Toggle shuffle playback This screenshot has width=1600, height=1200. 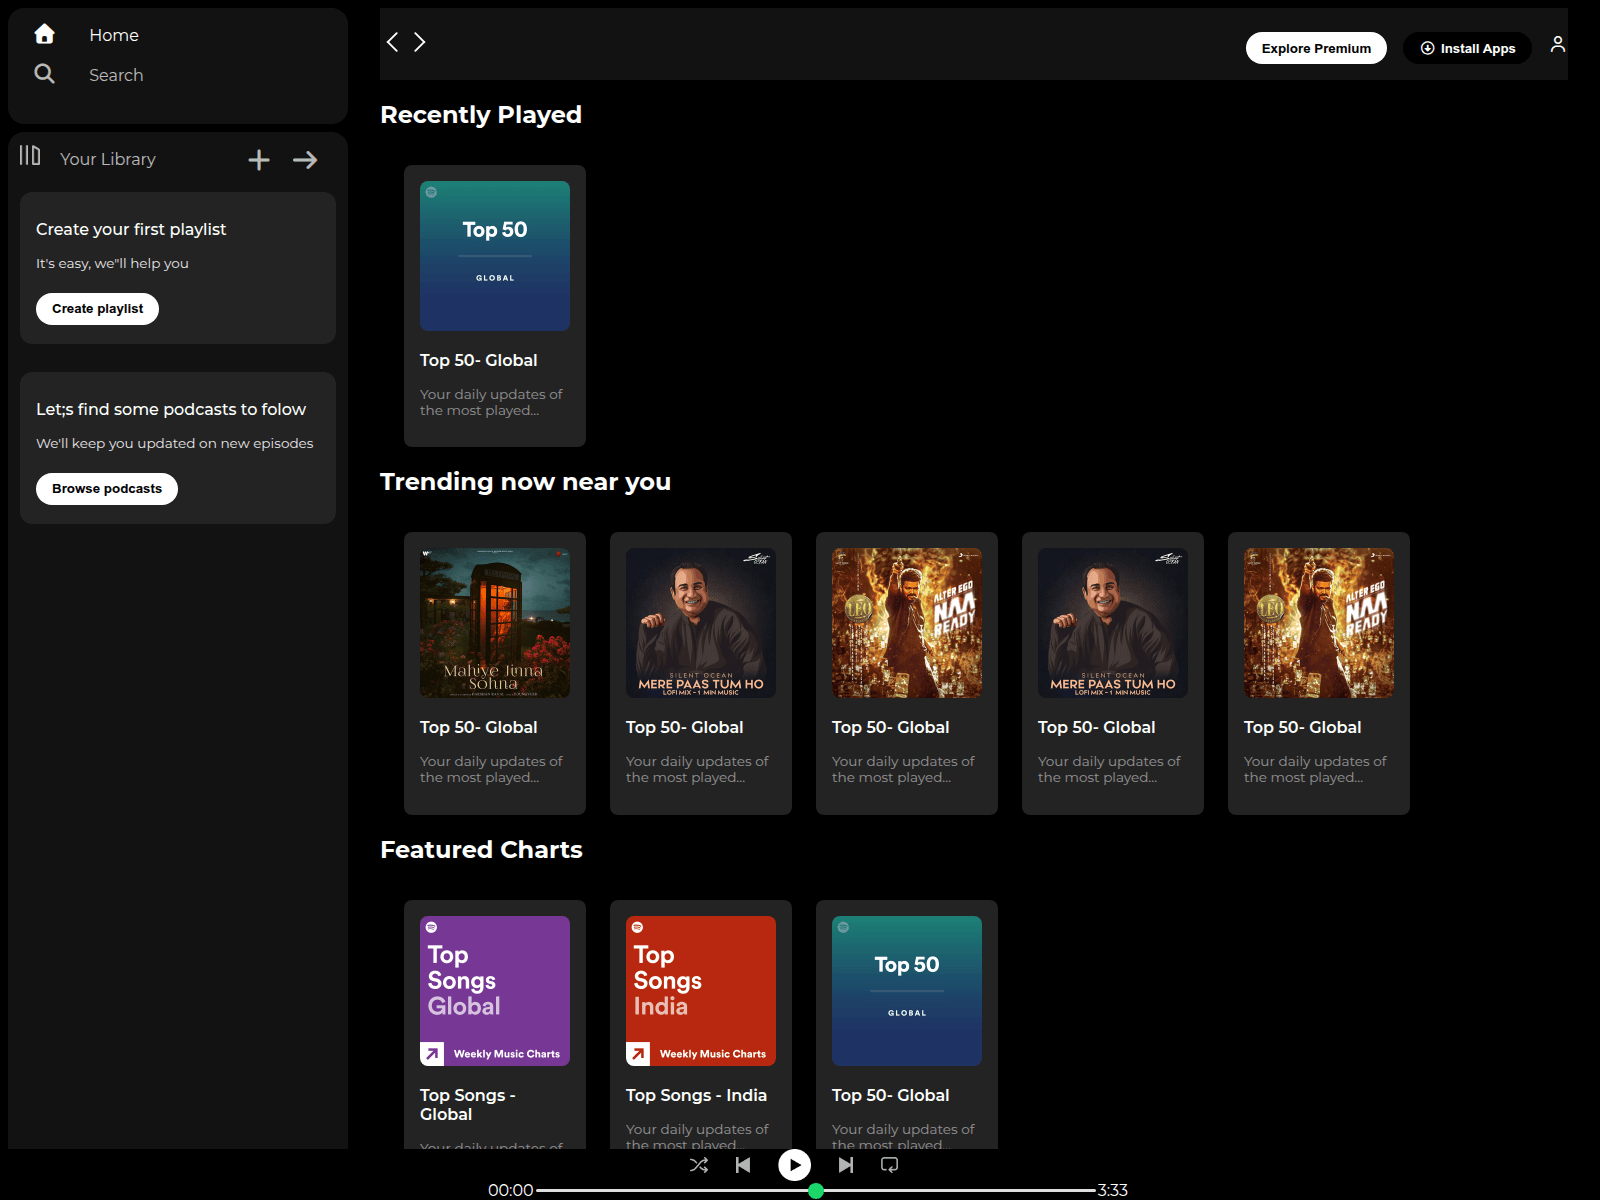pos(699,1165)
